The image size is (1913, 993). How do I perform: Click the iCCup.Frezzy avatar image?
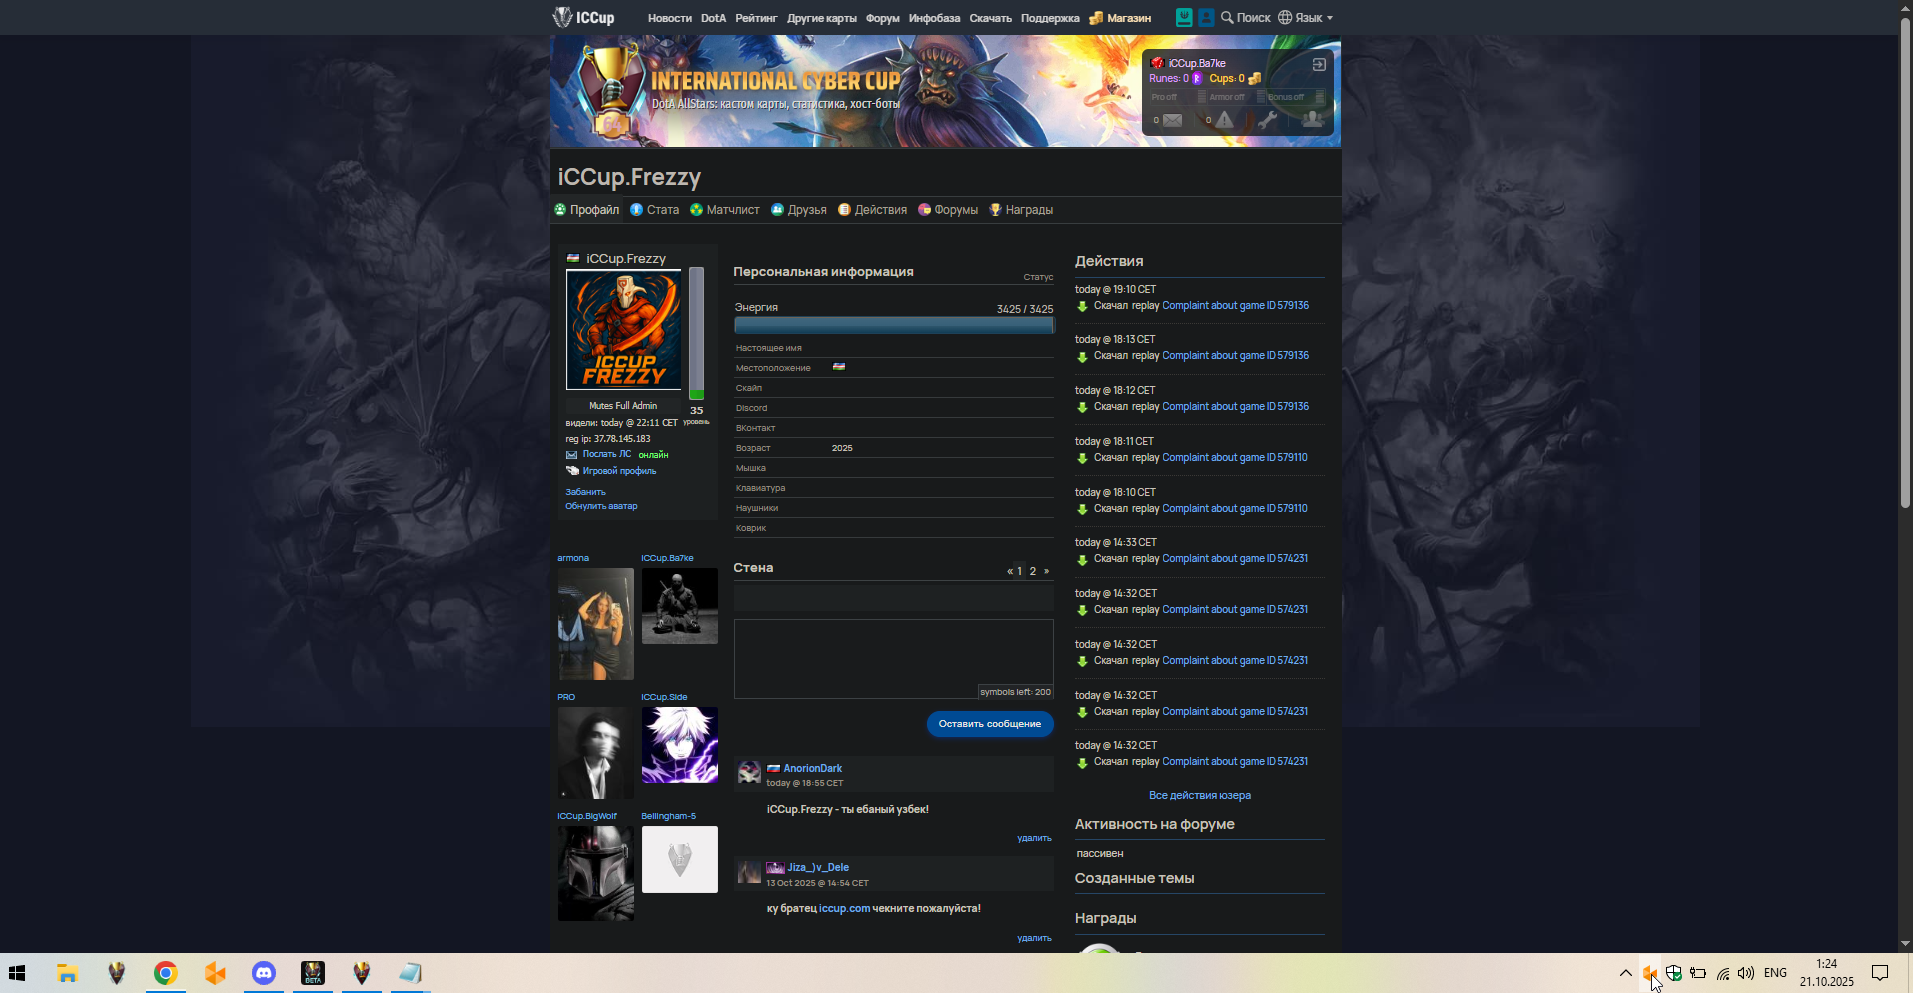pyautogui.click(x=623, y=329)
